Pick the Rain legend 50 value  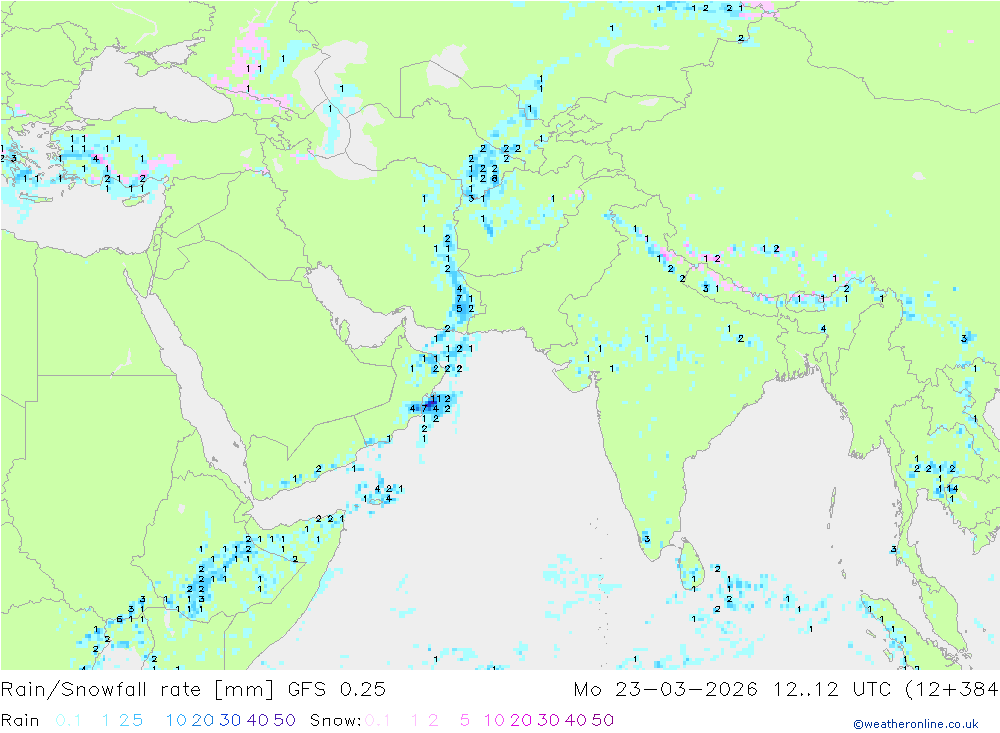[x=284, y=720]
